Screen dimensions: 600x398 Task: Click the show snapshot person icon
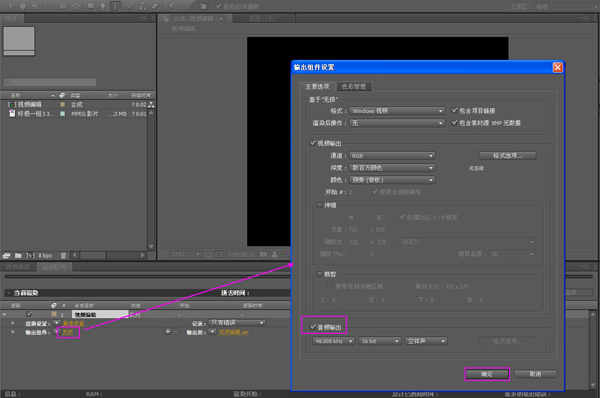tap(274, 254)
